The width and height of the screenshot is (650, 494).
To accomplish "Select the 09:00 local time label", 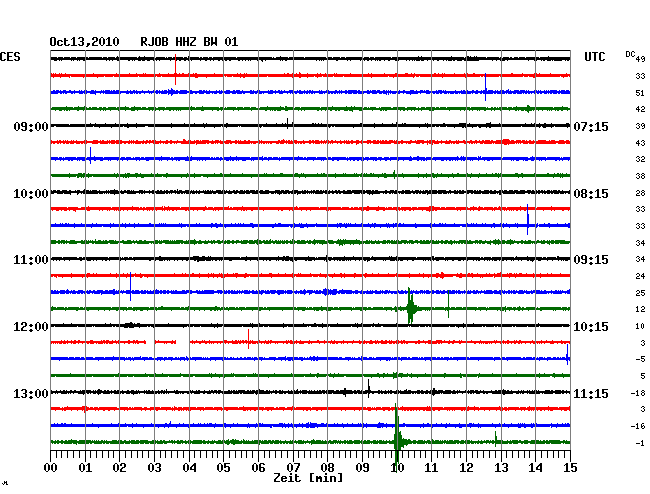I will (31, 126).
